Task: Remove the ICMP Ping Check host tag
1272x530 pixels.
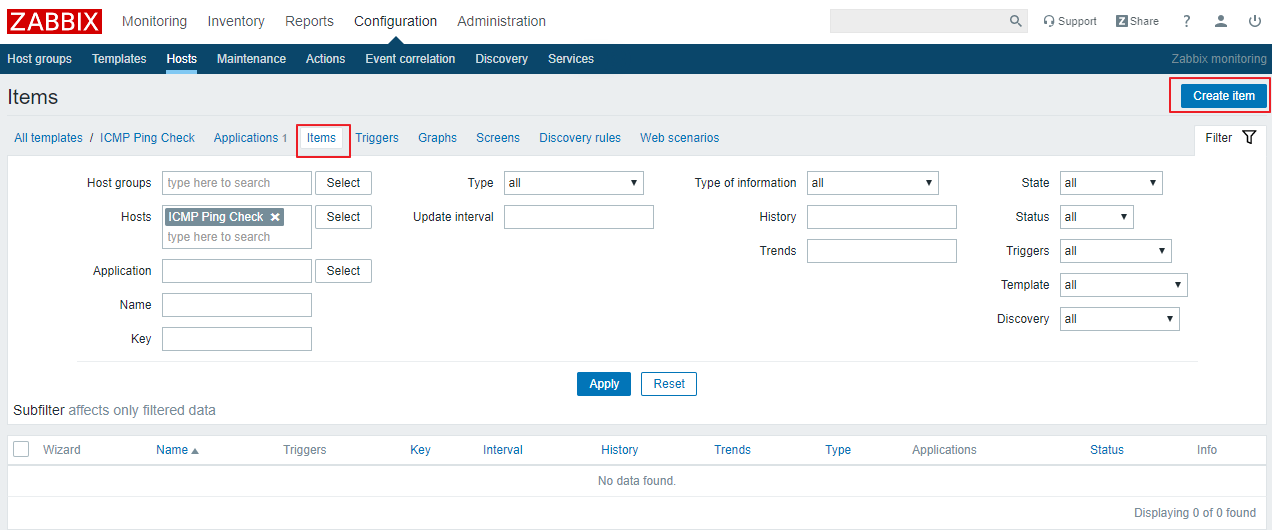Action: pos(275,217)
